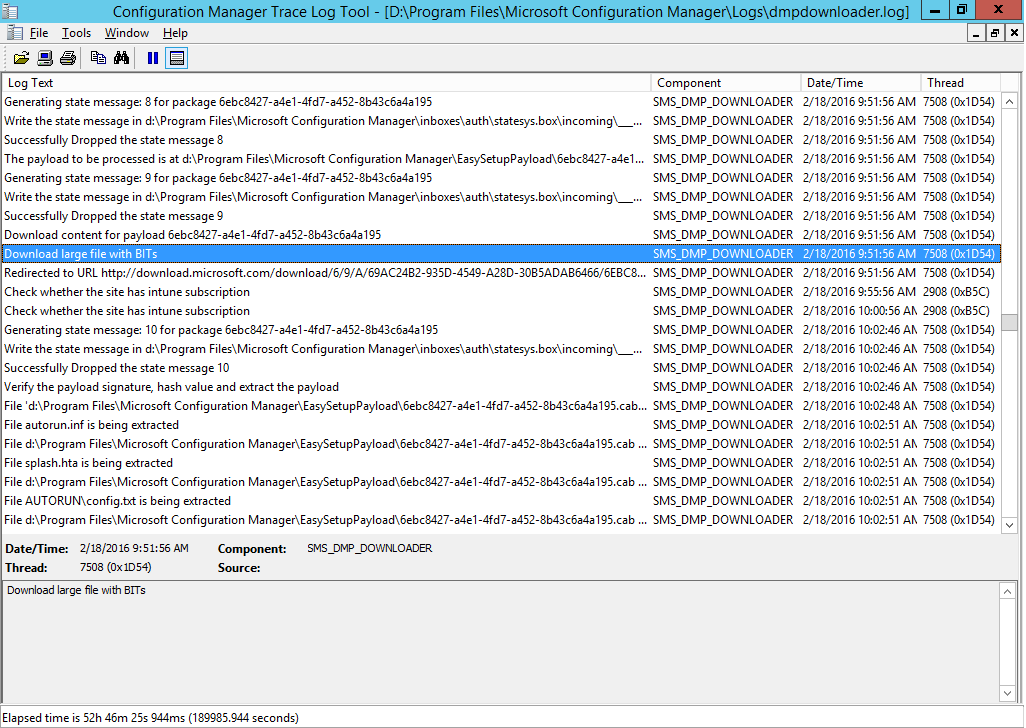Click the Thread value 7508 in details pane

tap(115, 567)
